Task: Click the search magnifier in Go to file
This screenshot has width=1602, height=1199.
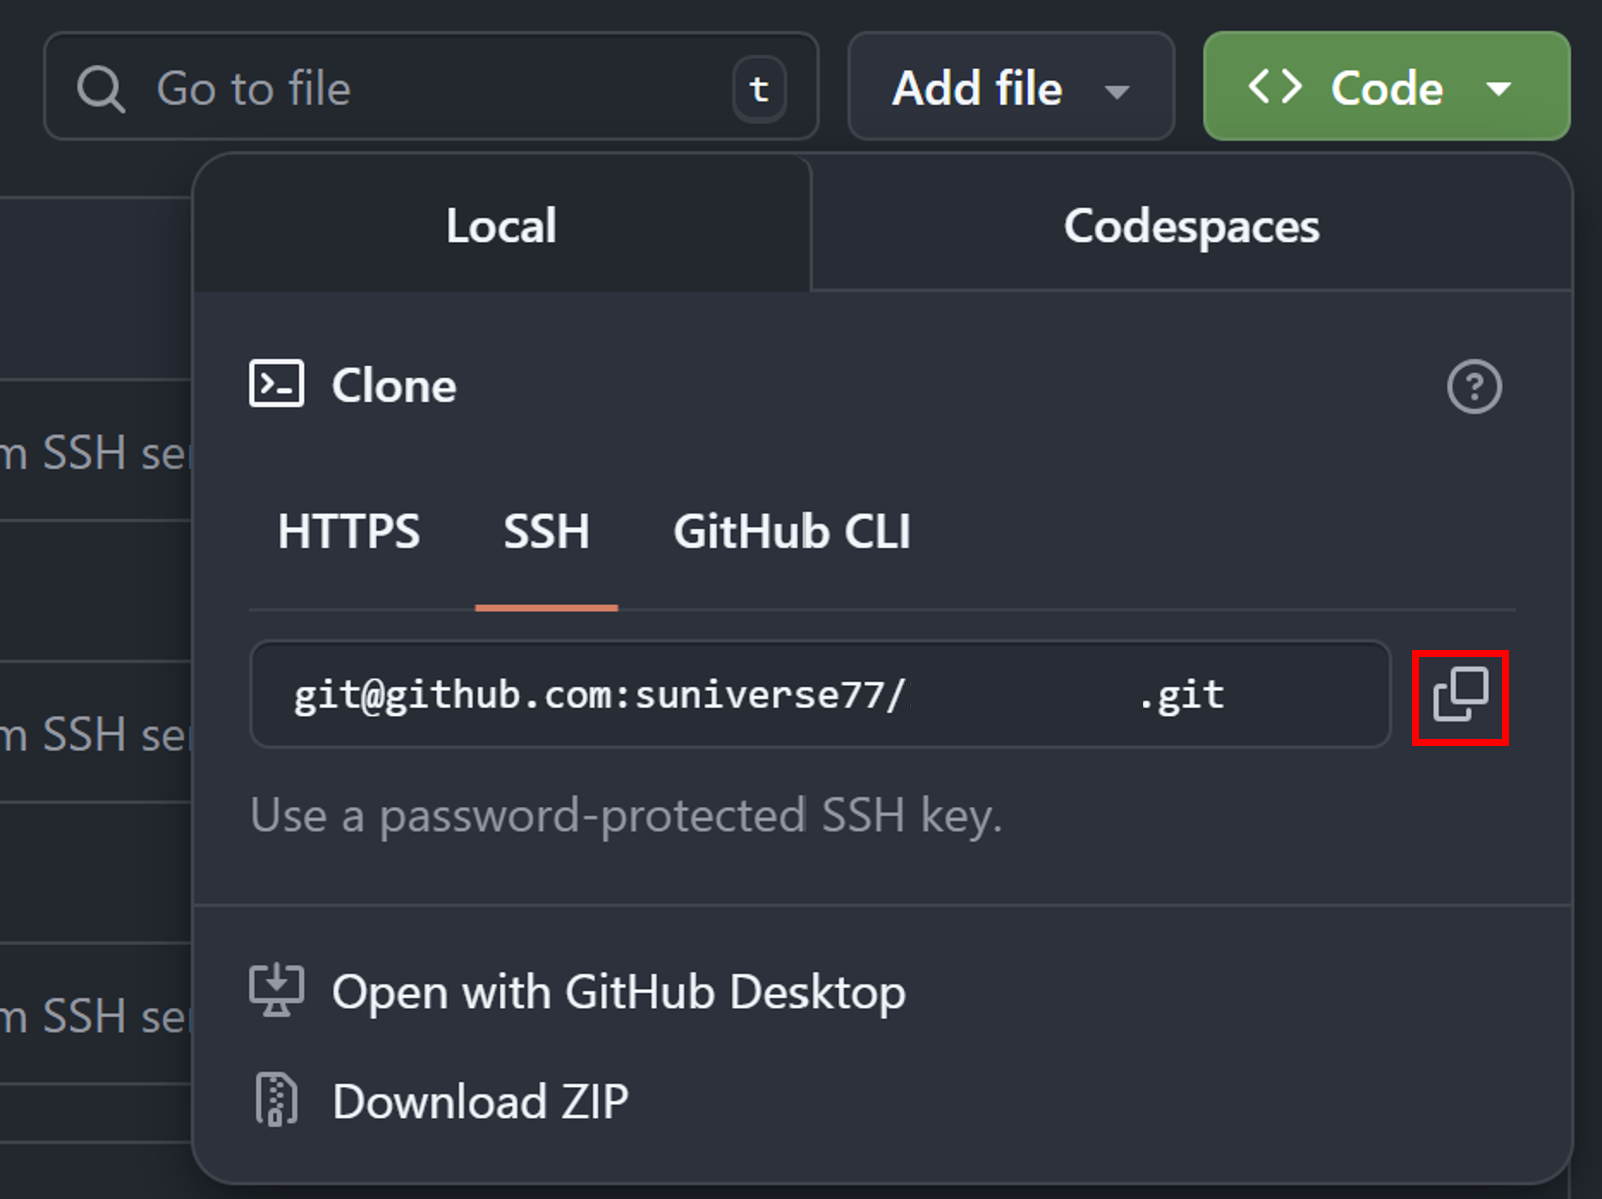Action: (x=101, y=89)
